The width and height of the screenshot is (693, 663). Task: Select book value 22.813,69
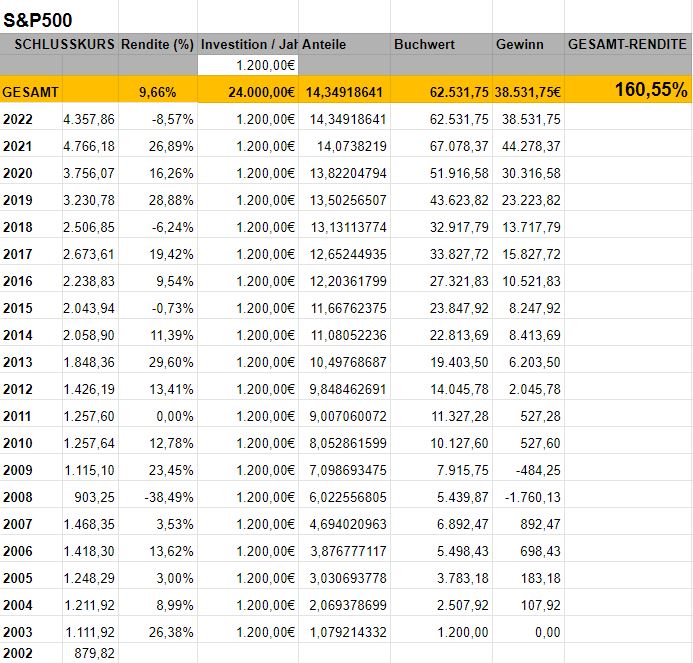(459, 335)
